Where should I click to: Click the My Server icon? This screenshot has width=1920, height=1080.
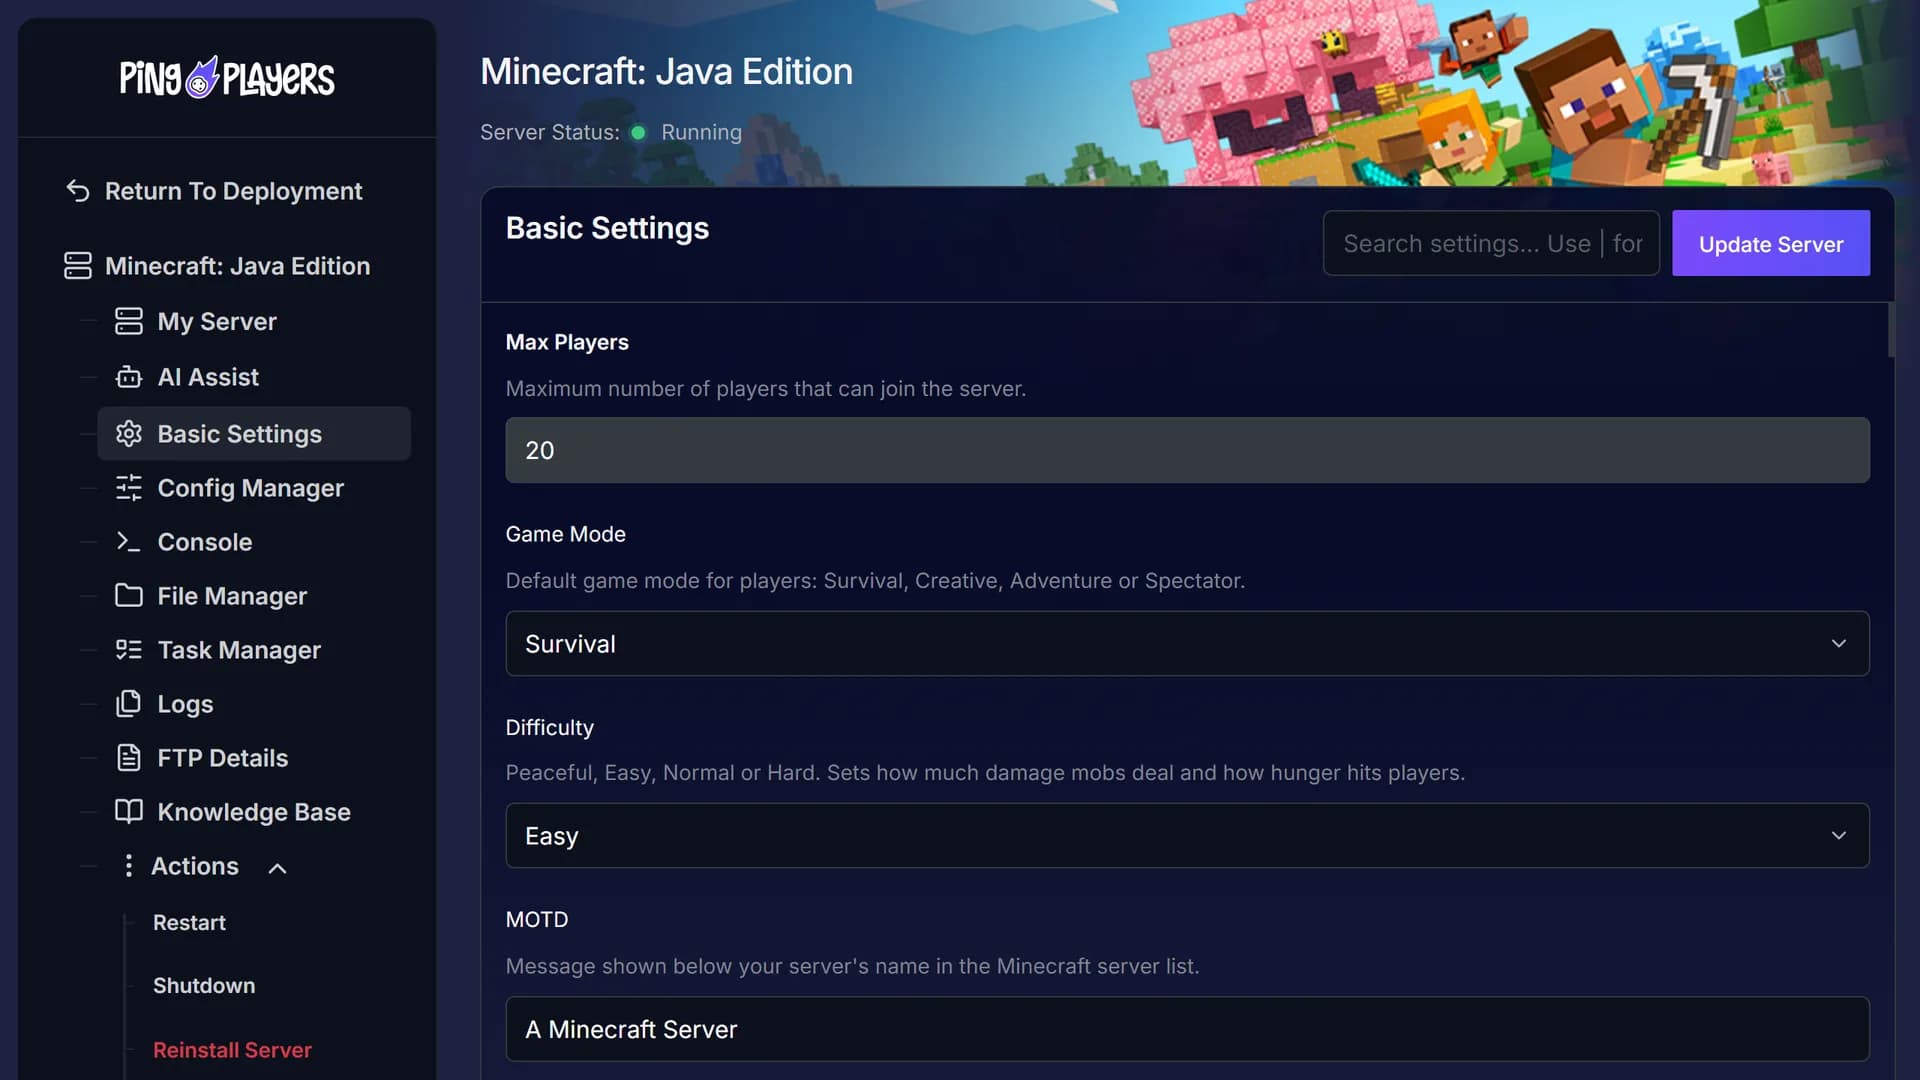tap(129, 321)
